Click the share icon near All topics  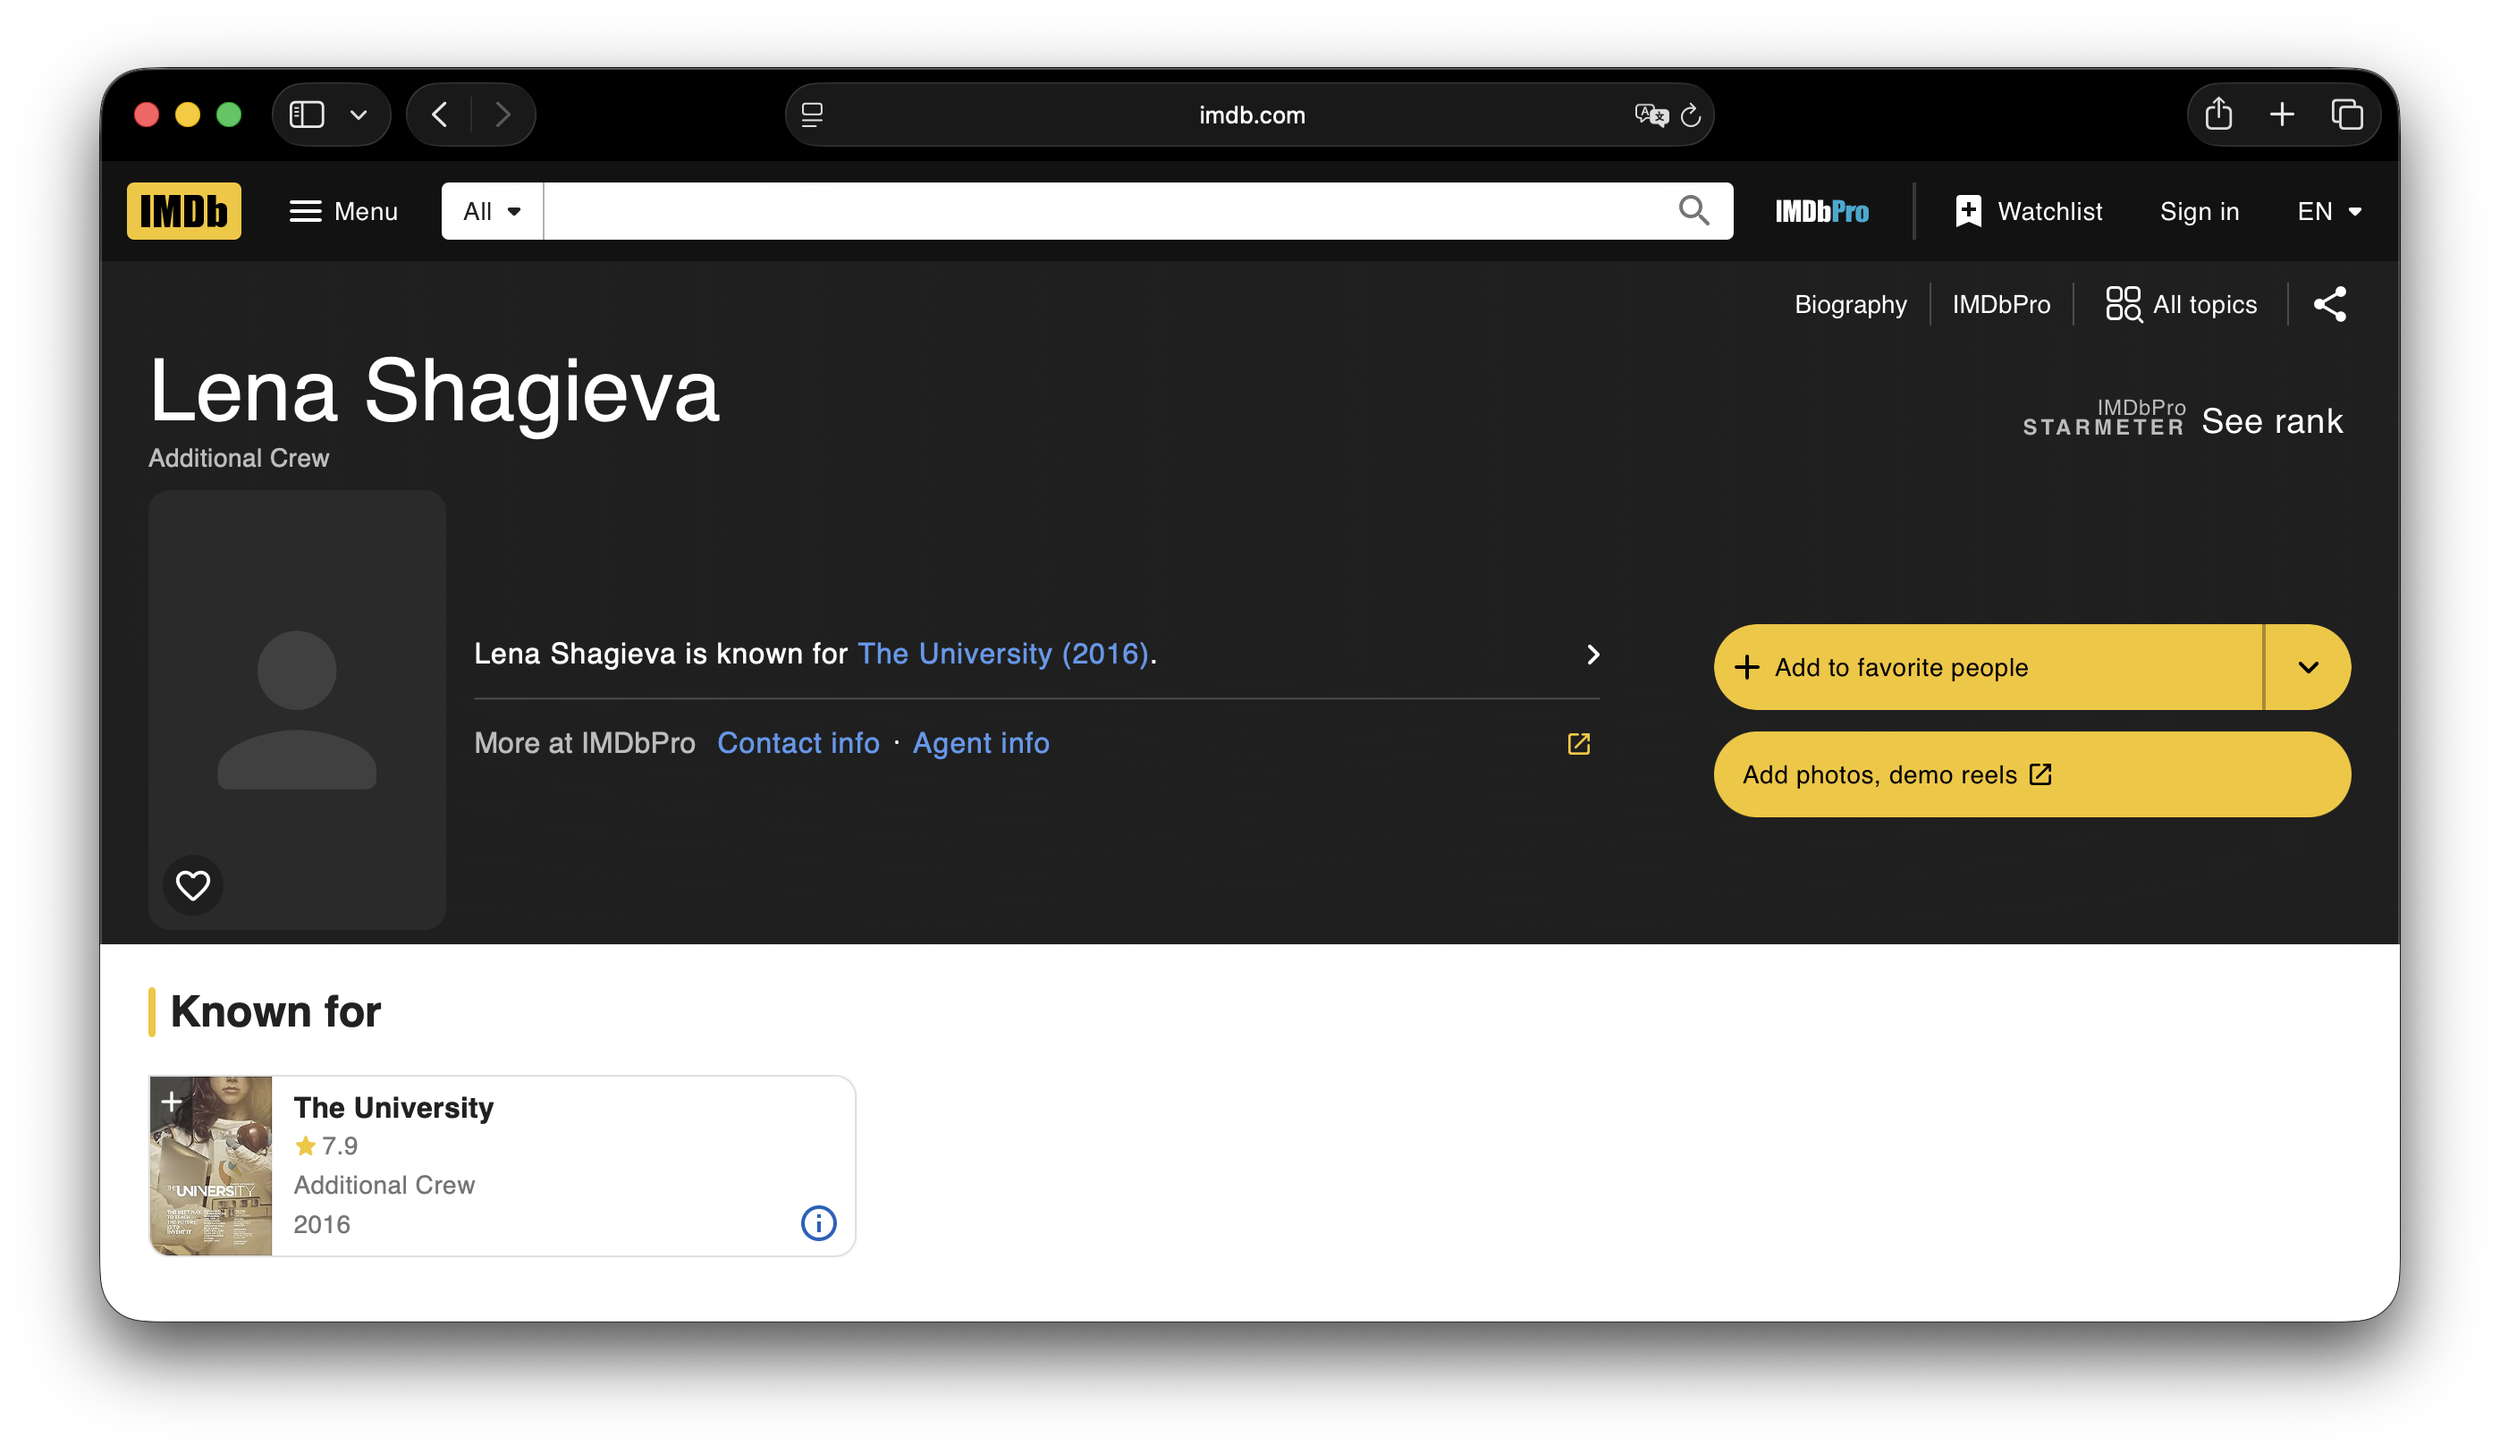click(2329, 304)
